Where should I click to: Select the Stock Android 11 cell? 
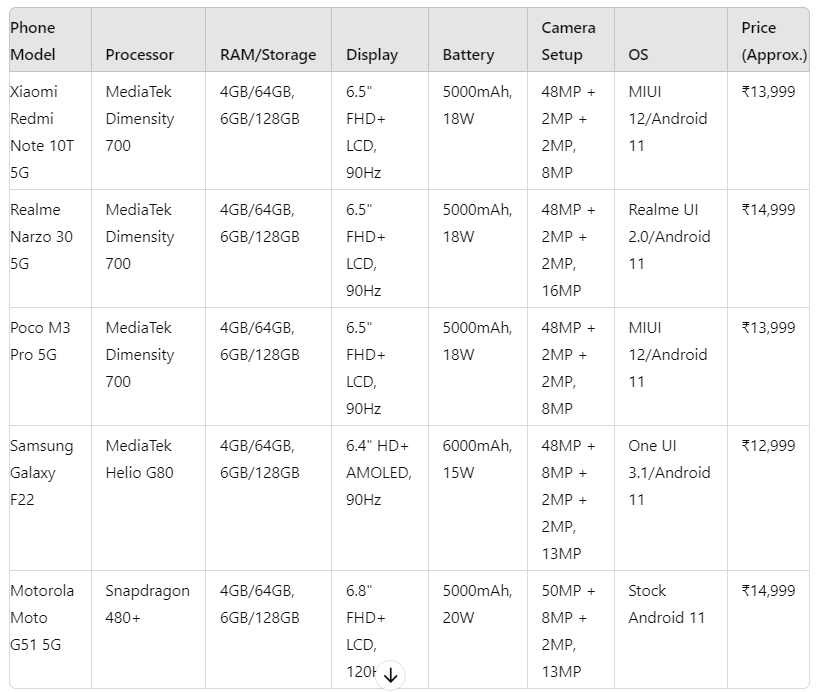click(x=671, y=629)
